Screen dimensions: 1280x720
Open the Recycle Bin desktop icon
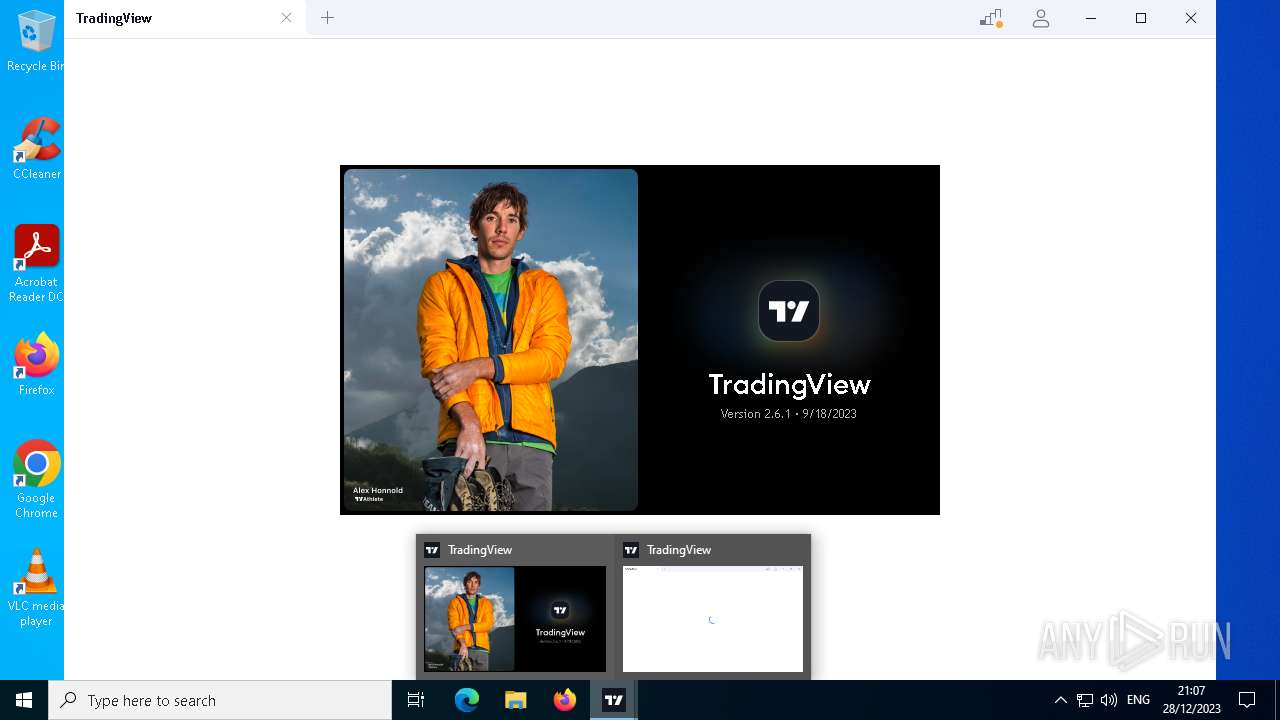pyautogui.click(x=36, y=40)
